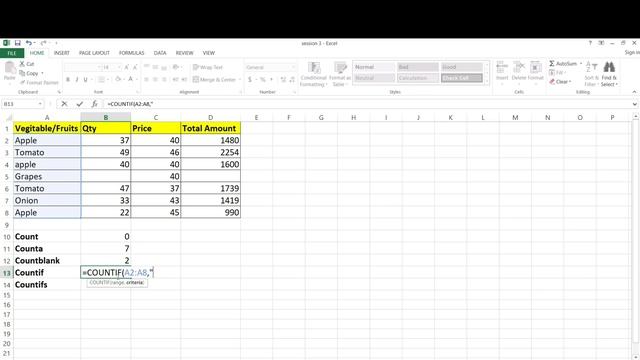The height and width of the screenshot is (360, 640).
Task: Click the Sign in link
Action: point(632,53)
